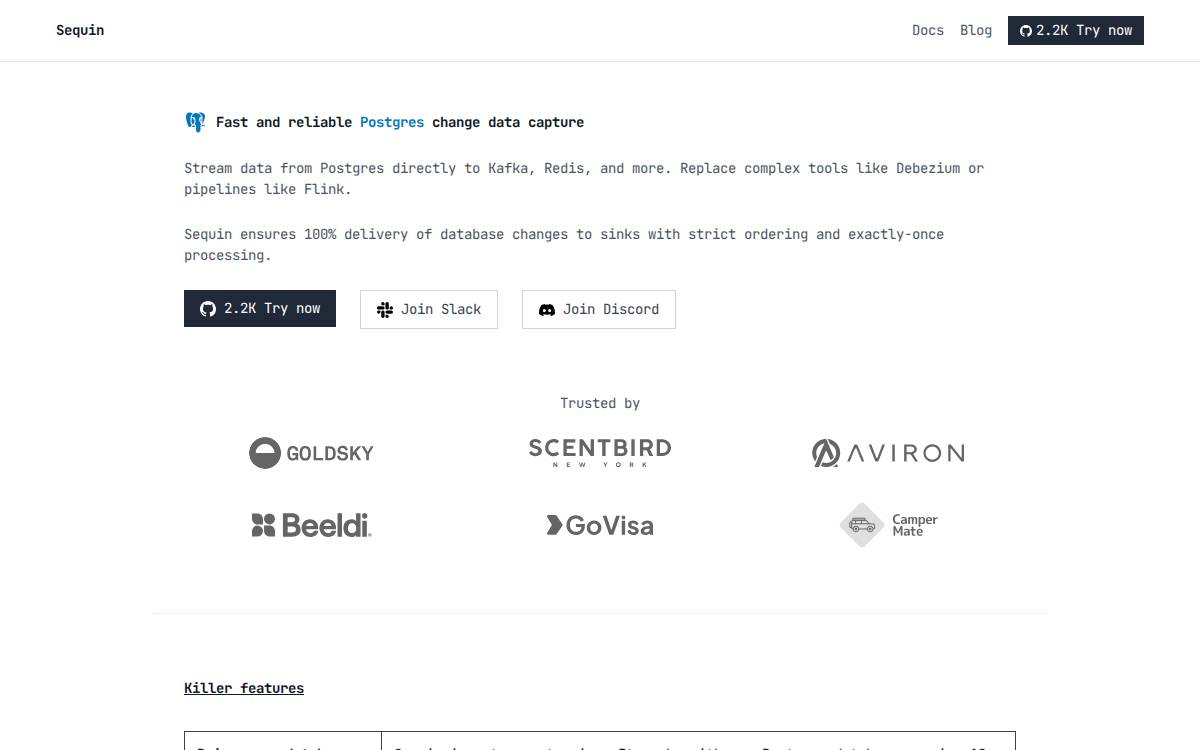Image resolution: width=1200 pixels, height=750 pixels.
Task: Click the Discord logo icon
Action: 547,310
